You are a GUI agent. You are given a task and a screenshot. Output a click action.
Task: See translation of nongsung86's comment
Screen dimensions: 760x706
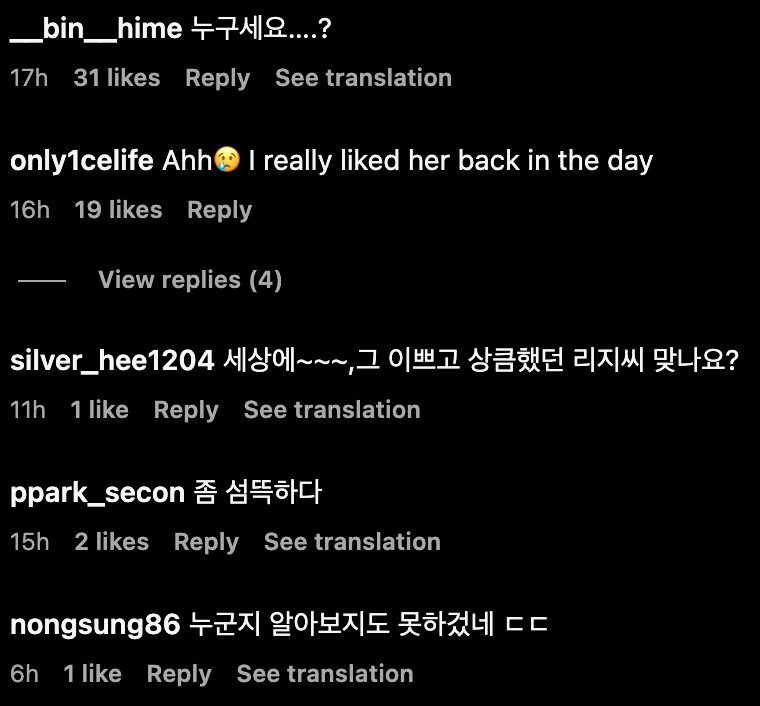325,674
